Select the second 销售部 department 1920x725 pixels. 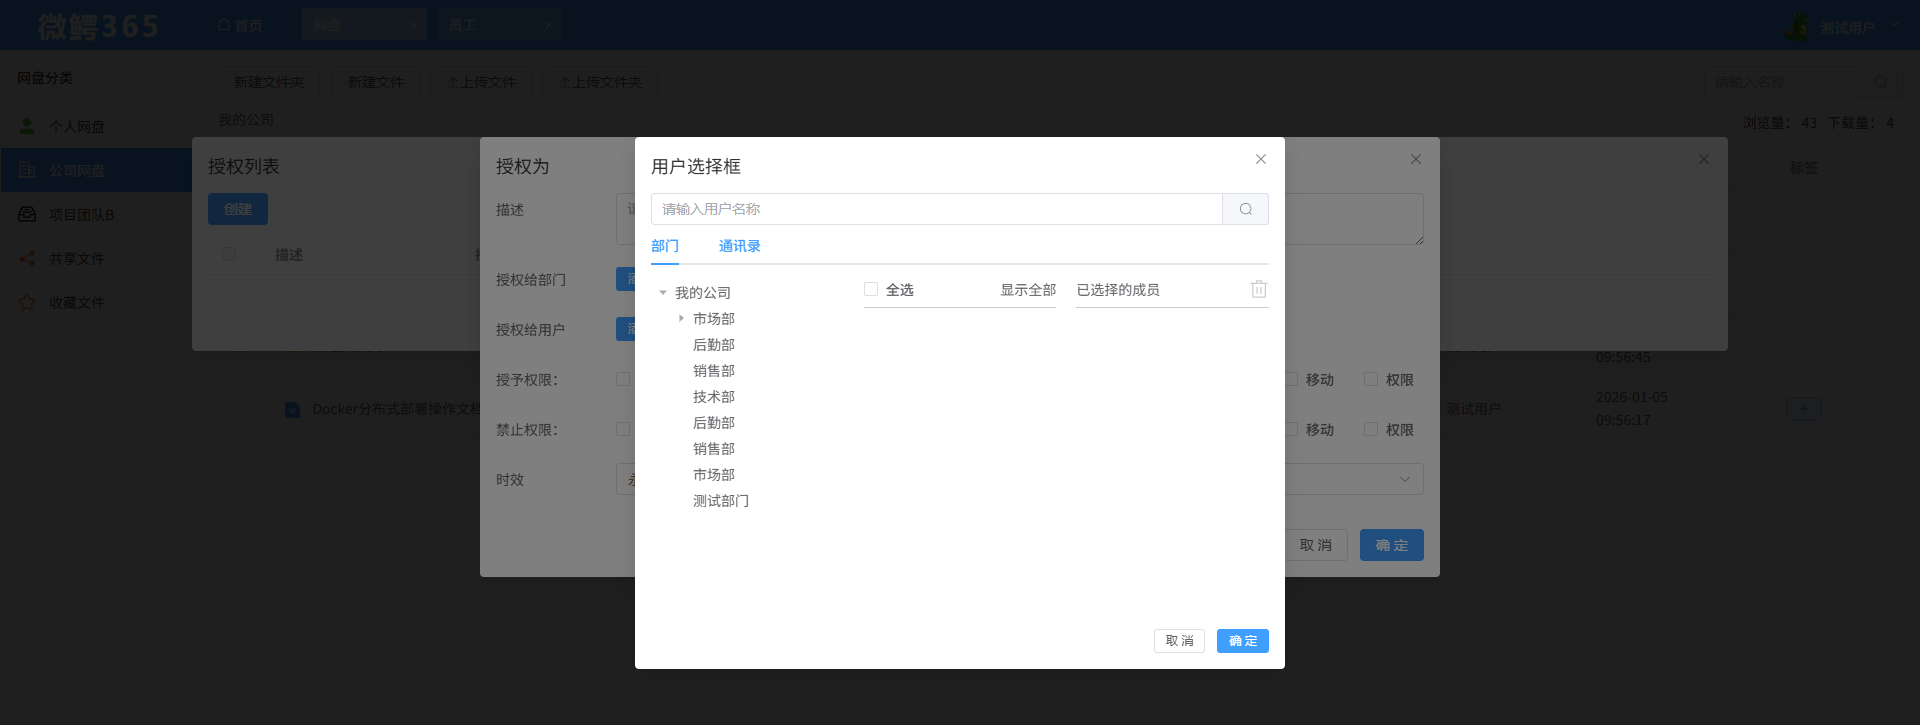point(714,449)
